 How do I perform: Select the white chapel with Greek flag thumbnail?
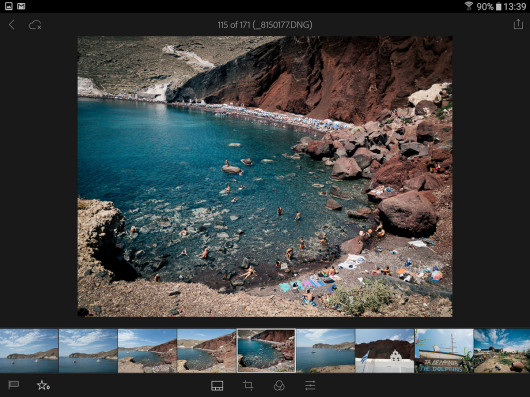pos(385,351)
